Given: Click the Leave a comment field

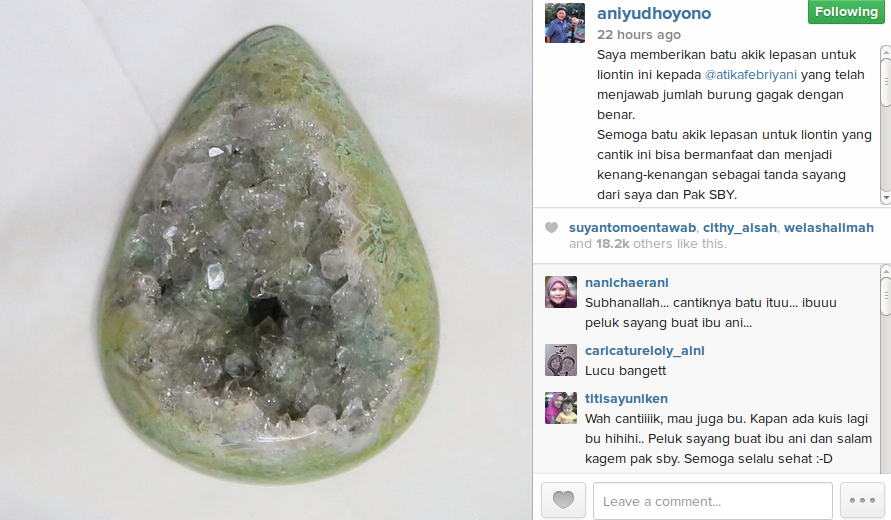Looking at the screenshot, I should point(713,501).
